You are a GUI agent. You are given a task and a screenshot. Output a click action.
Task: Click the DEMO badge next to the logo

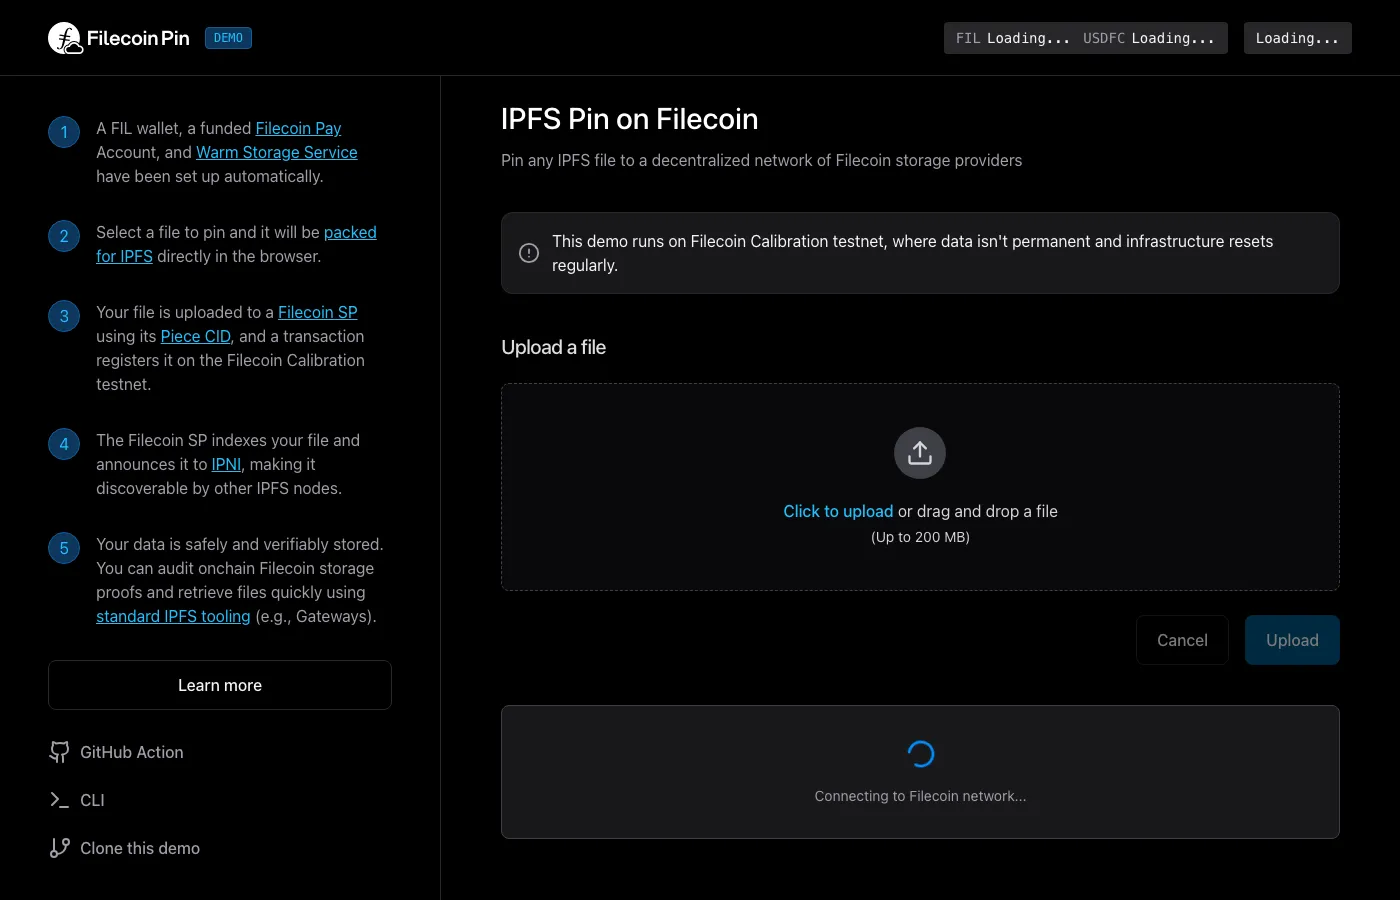(228, 37)
